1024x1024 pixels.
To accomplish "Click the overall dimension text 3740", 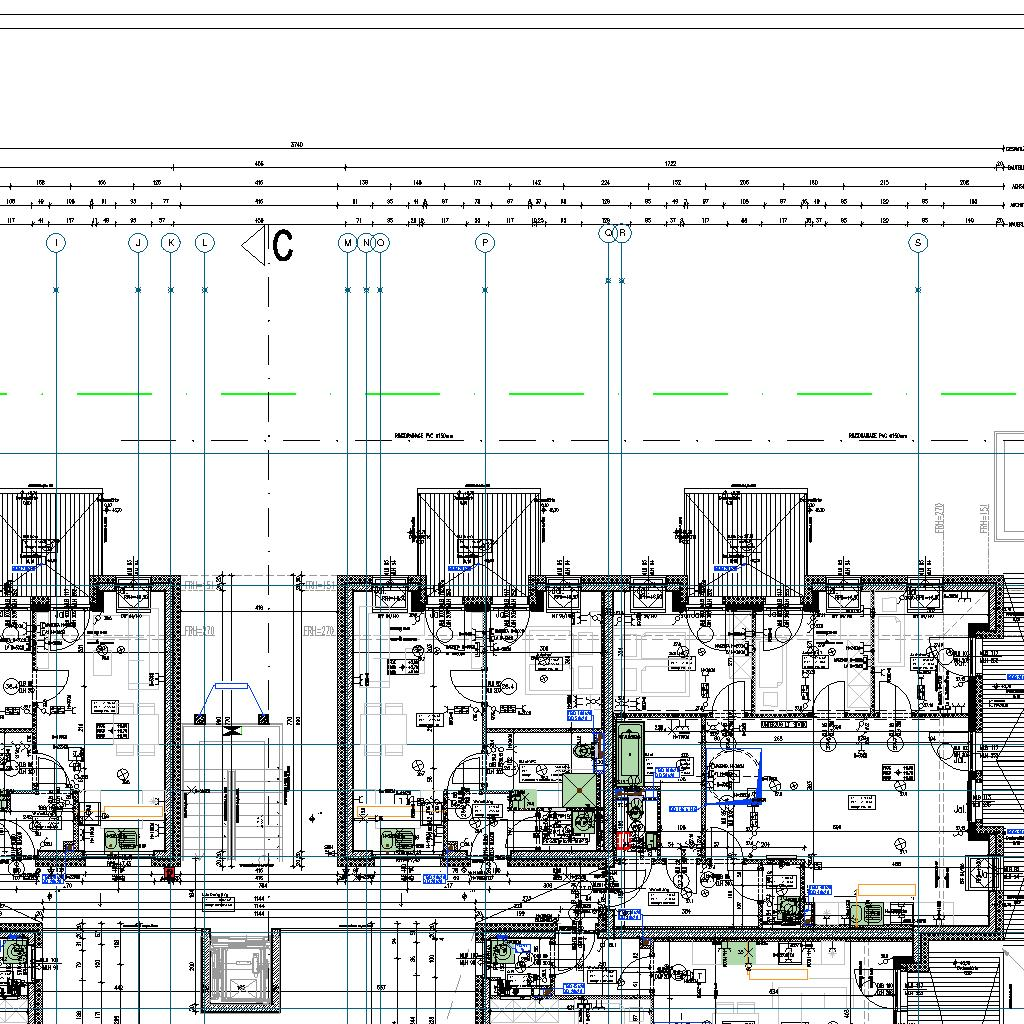I will click(x=296, y=146).
